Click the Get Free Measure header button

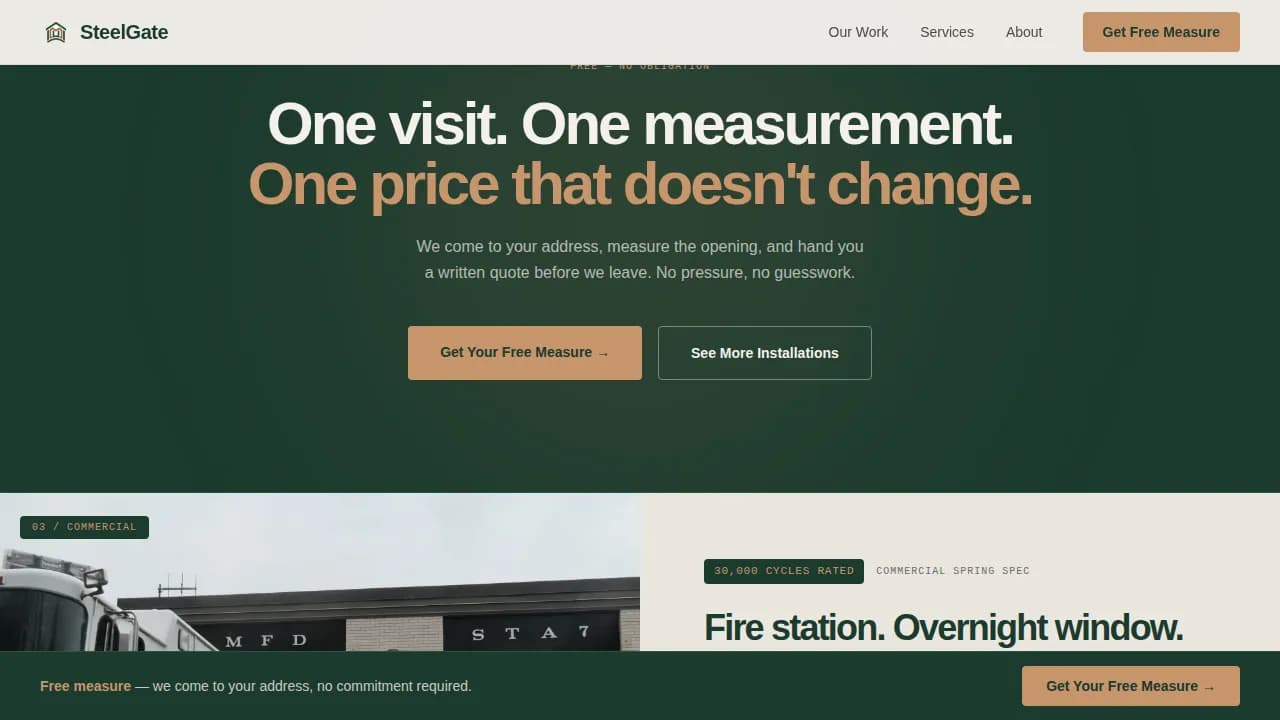(x=1161, y=31)
